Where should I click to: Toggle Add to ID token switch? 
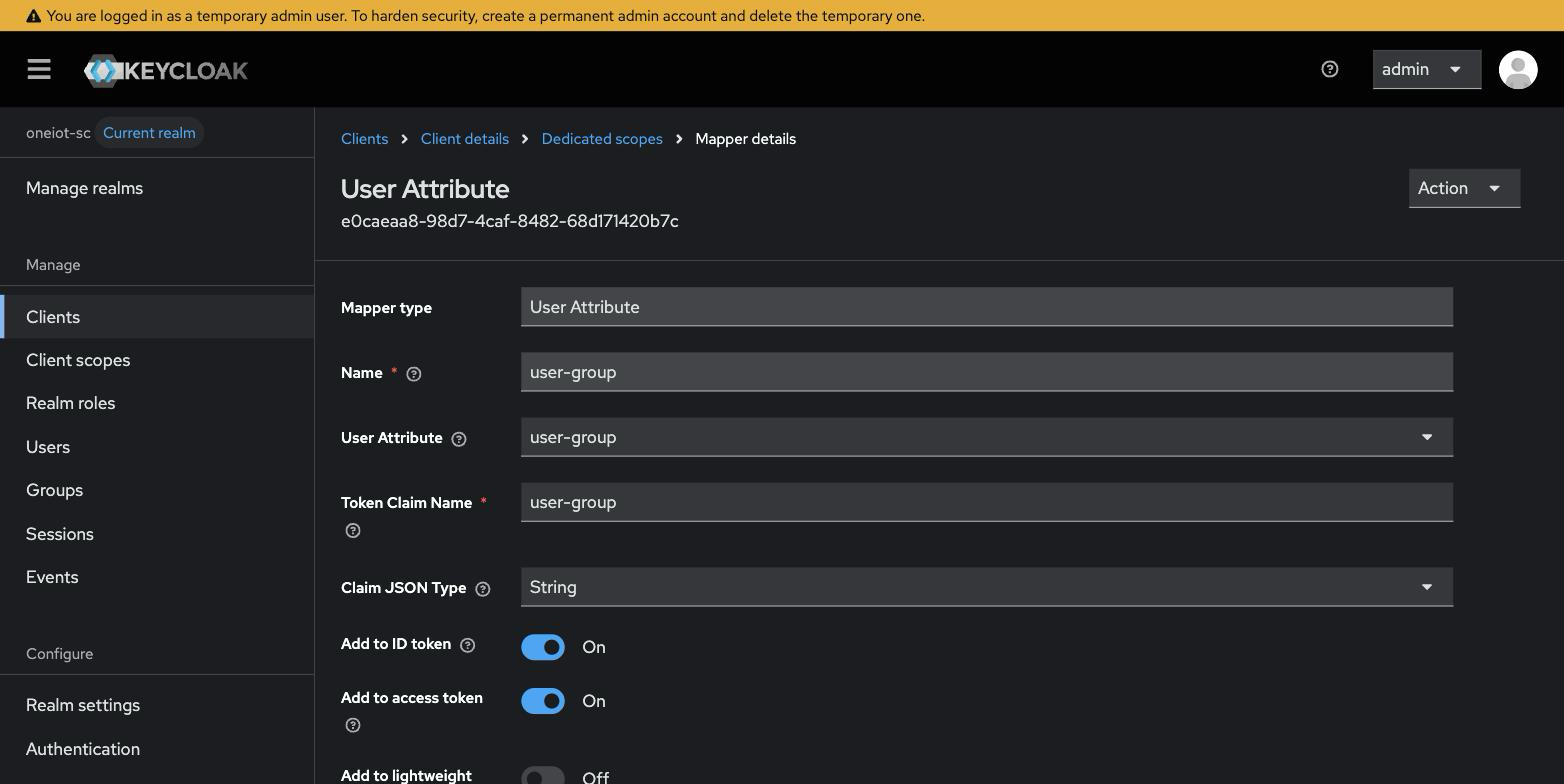[543, 647]
